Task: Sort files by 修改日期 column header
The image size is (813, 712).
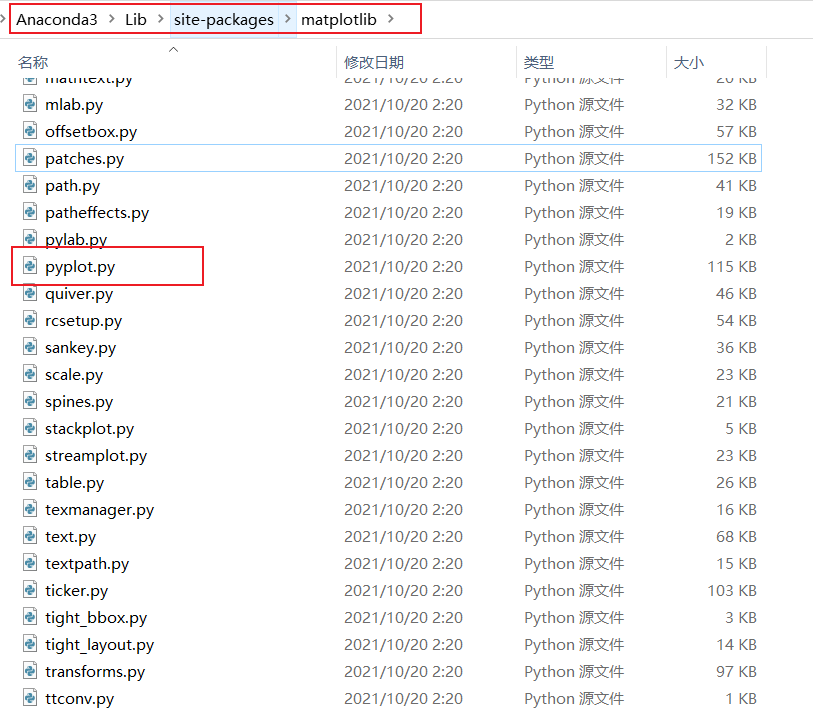Action: pyautogui.click(x=374, y=63)
